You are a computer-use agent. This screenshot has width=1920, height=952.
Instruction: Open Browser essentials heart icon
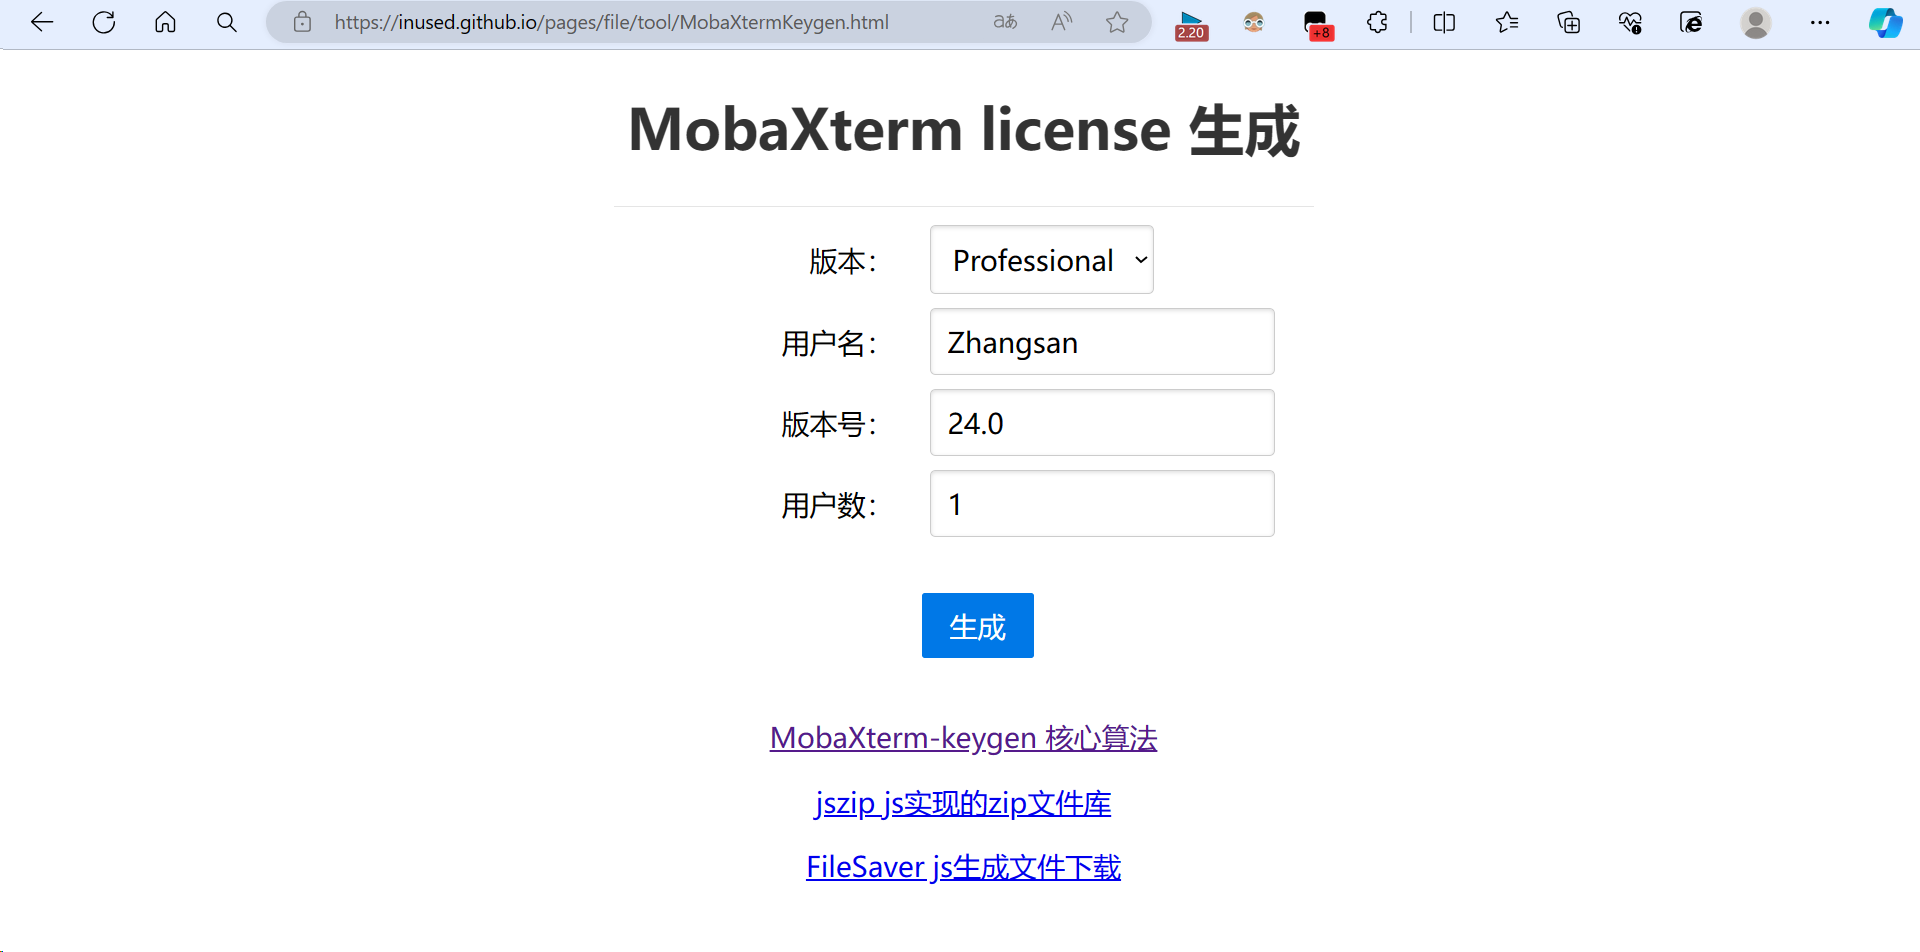pyautogui.click(x=1630, y=22)
